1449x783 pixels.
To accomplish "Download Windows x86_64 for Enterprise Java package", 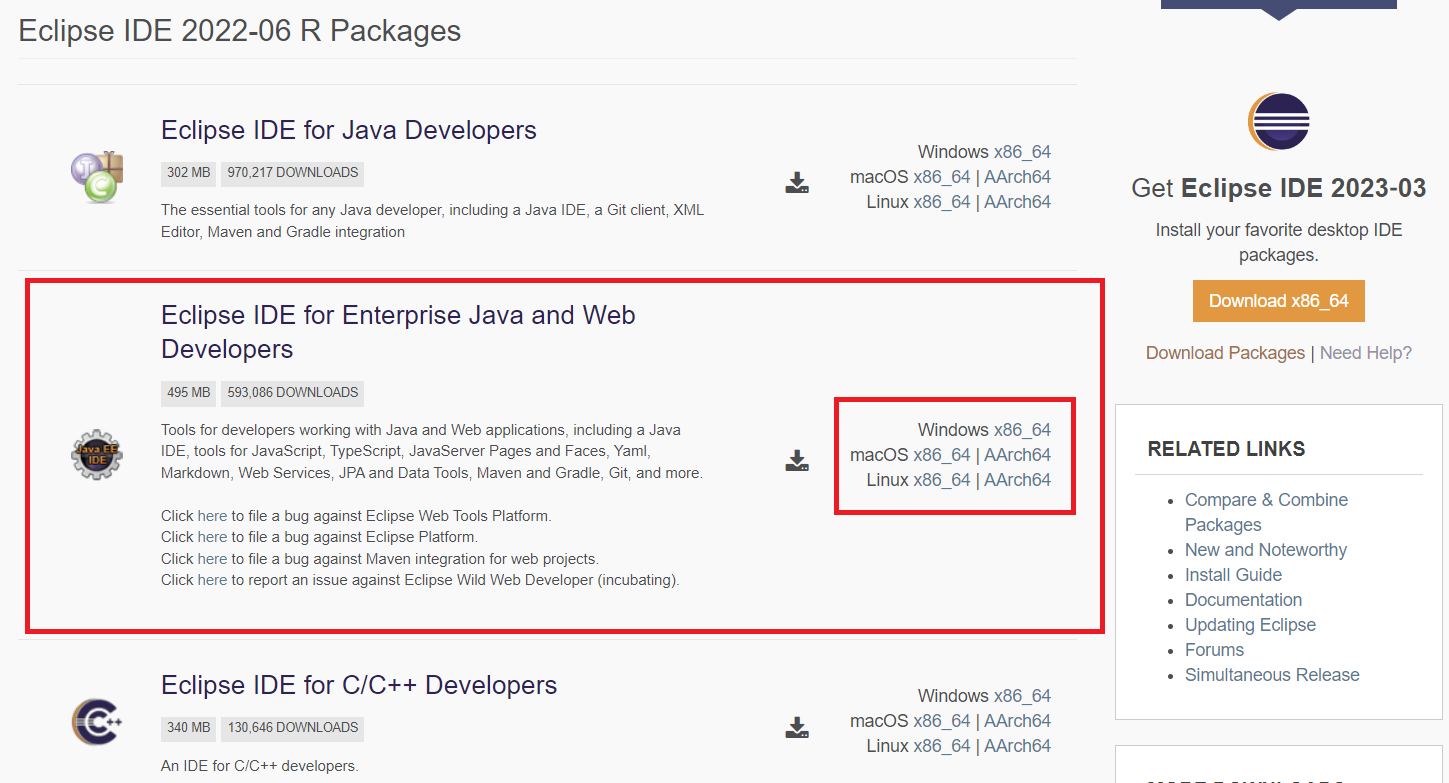I will (x=1022, y=430).
